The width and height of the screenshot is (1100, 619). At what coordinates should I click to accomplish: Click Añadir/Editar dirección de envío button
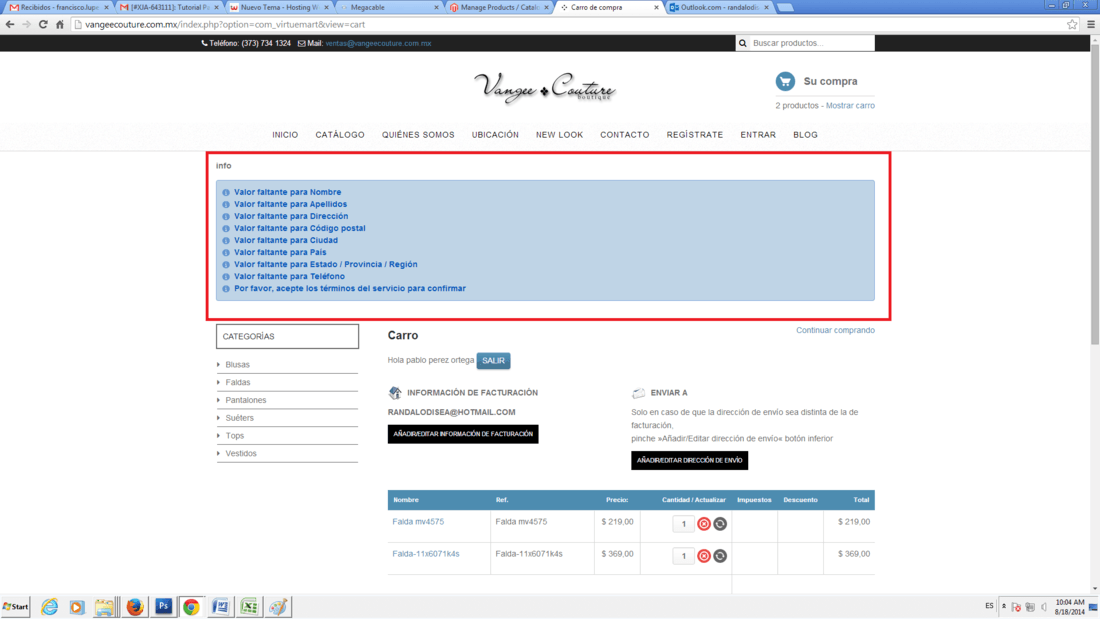pyautogui.click(x=690, y=460)
